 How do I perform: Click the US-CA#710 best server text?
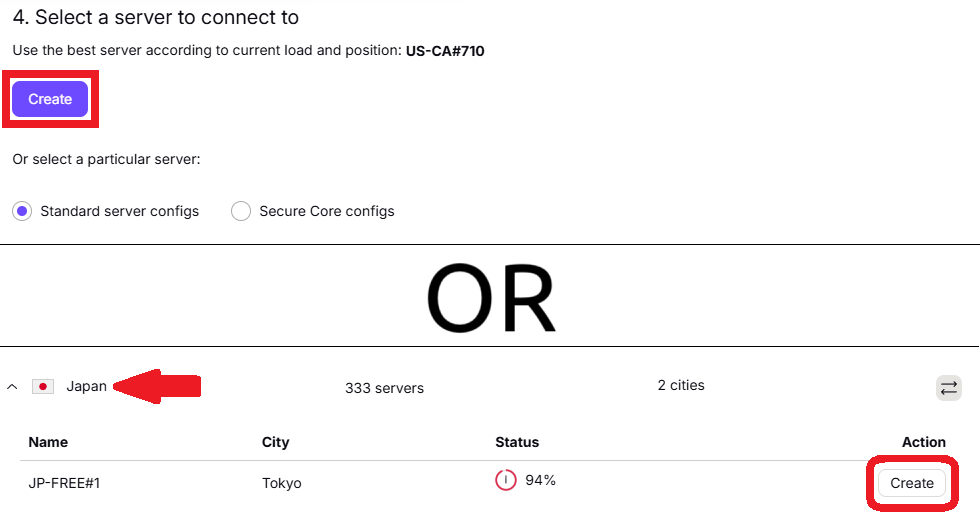[x=445, y=51]
